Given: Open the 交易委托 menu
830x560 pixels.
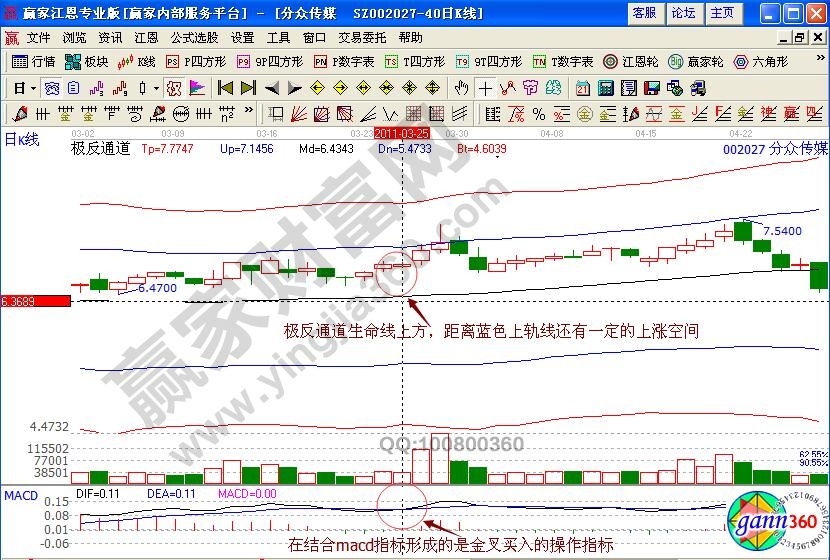Looking at the screenshot, I should [362, 38].
